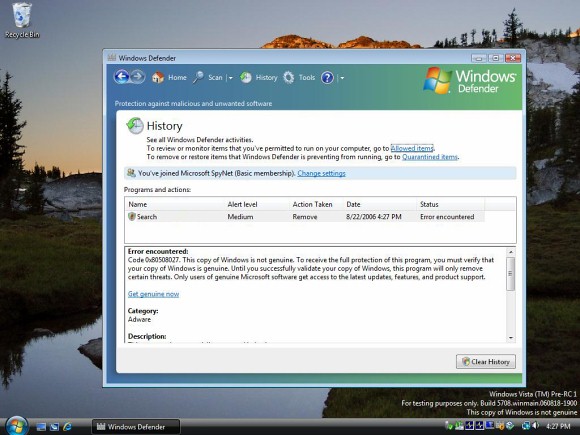The height and width of the screenshot is (435, 580).
Task: Click the details pane scrollbar thumb
Action: pyautogui.click(x=510, y=274)
